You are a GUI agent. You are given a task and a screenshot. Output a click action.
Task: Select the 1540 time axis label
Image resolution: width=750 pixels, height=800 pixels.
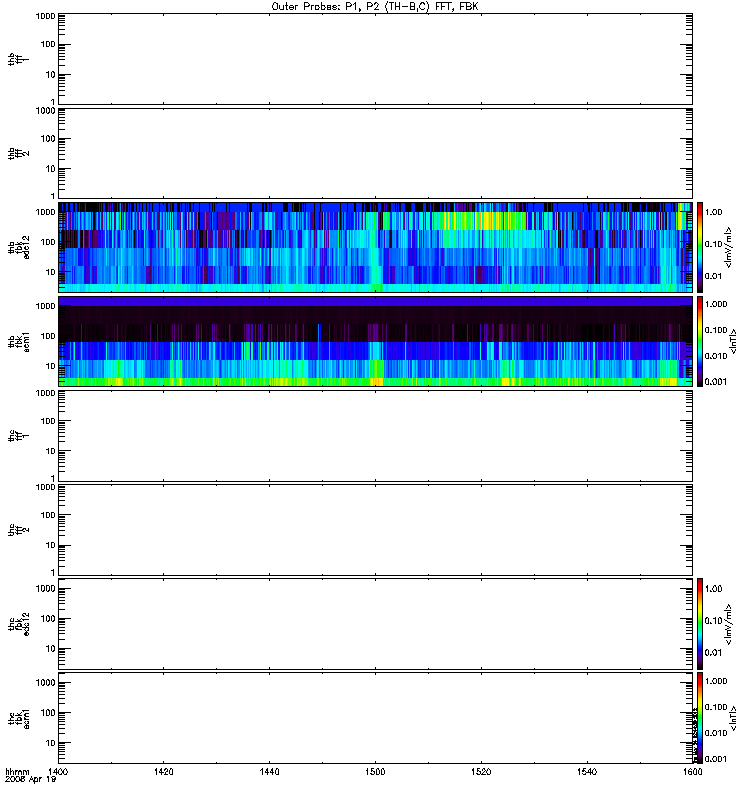point(587,772)
